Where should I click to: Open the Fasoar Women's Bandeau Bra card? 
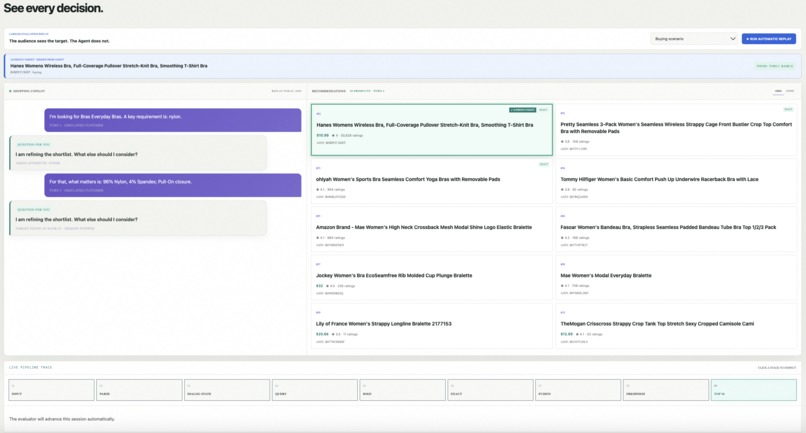click(676, 229)
